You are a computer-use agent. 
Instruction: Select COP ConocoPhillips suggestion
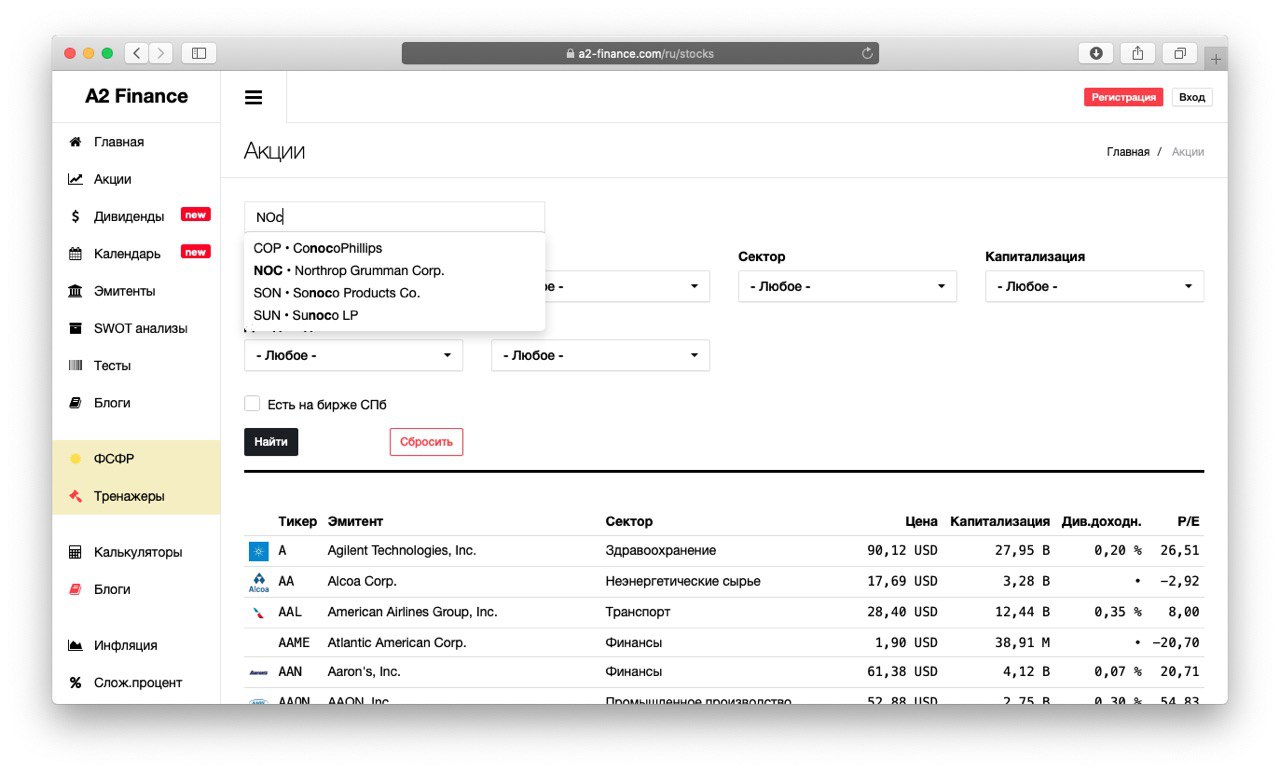(395, 248)
